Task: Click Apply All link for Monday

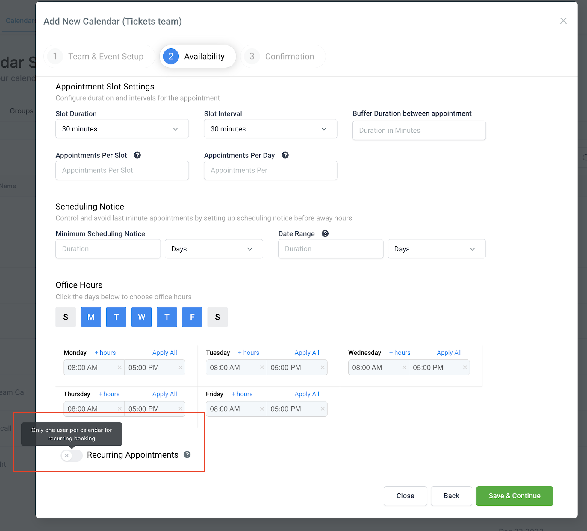Action: tap(165, 353)
